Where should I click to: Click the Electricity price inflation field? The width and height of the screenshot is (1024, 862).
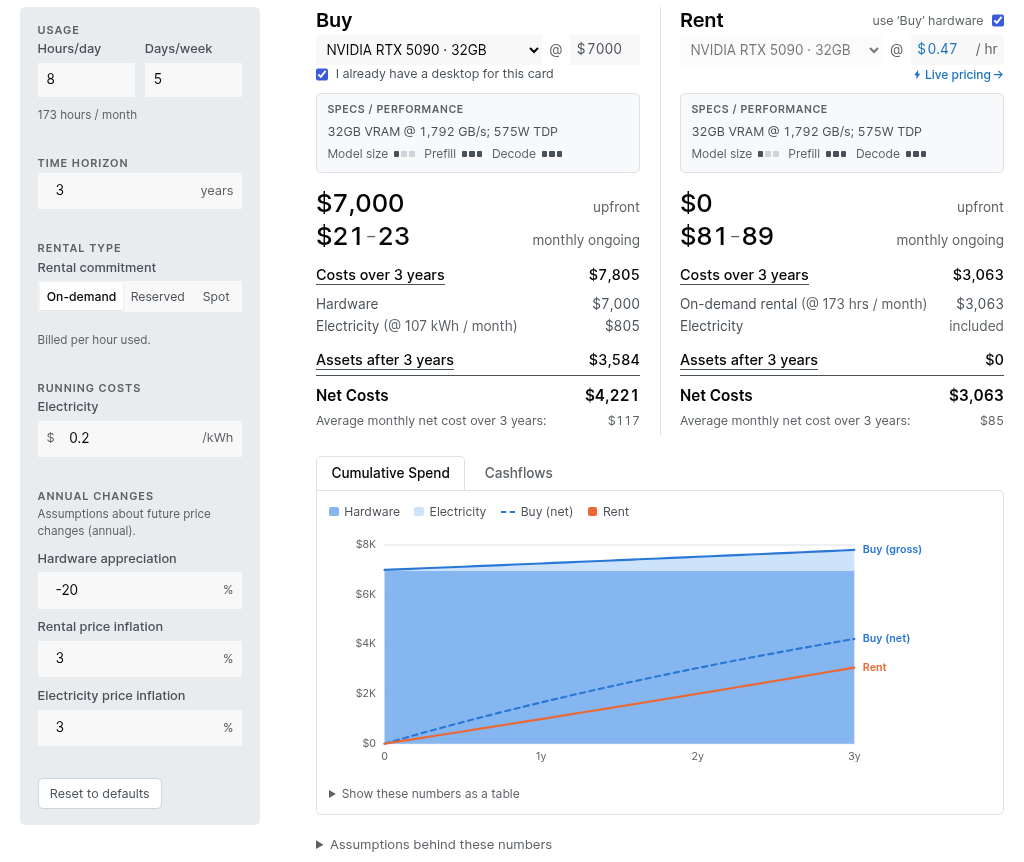click(x=140, y=727)
